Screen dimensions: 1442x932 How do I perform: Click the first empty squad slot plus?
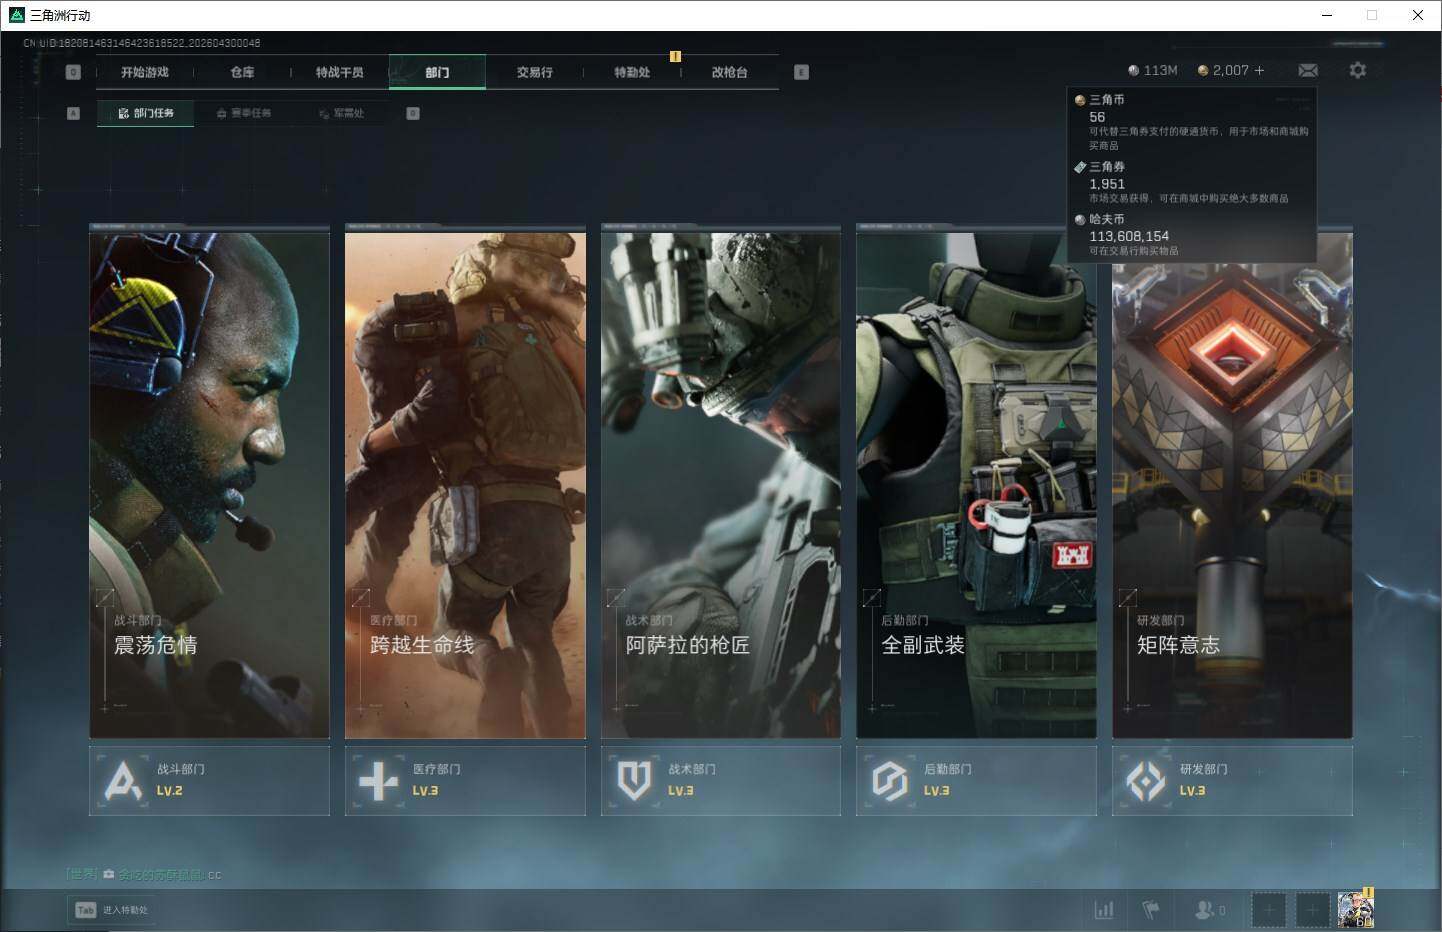point(1268,909)
